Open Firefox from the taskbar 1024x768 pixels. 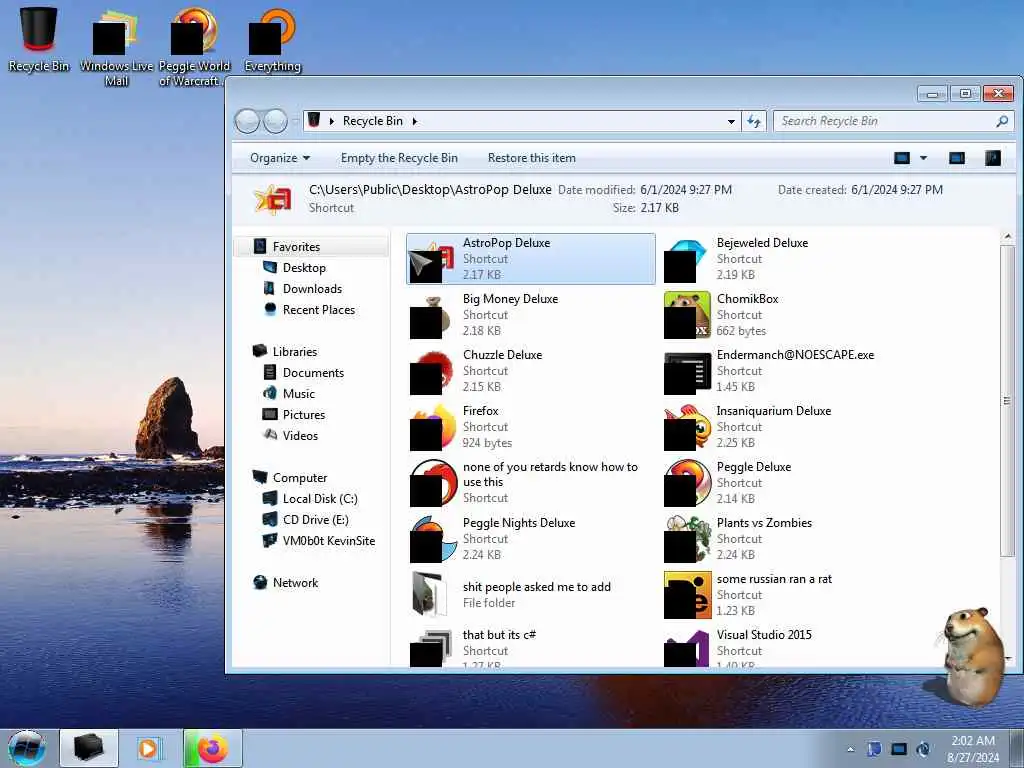[x=213, y=748]
